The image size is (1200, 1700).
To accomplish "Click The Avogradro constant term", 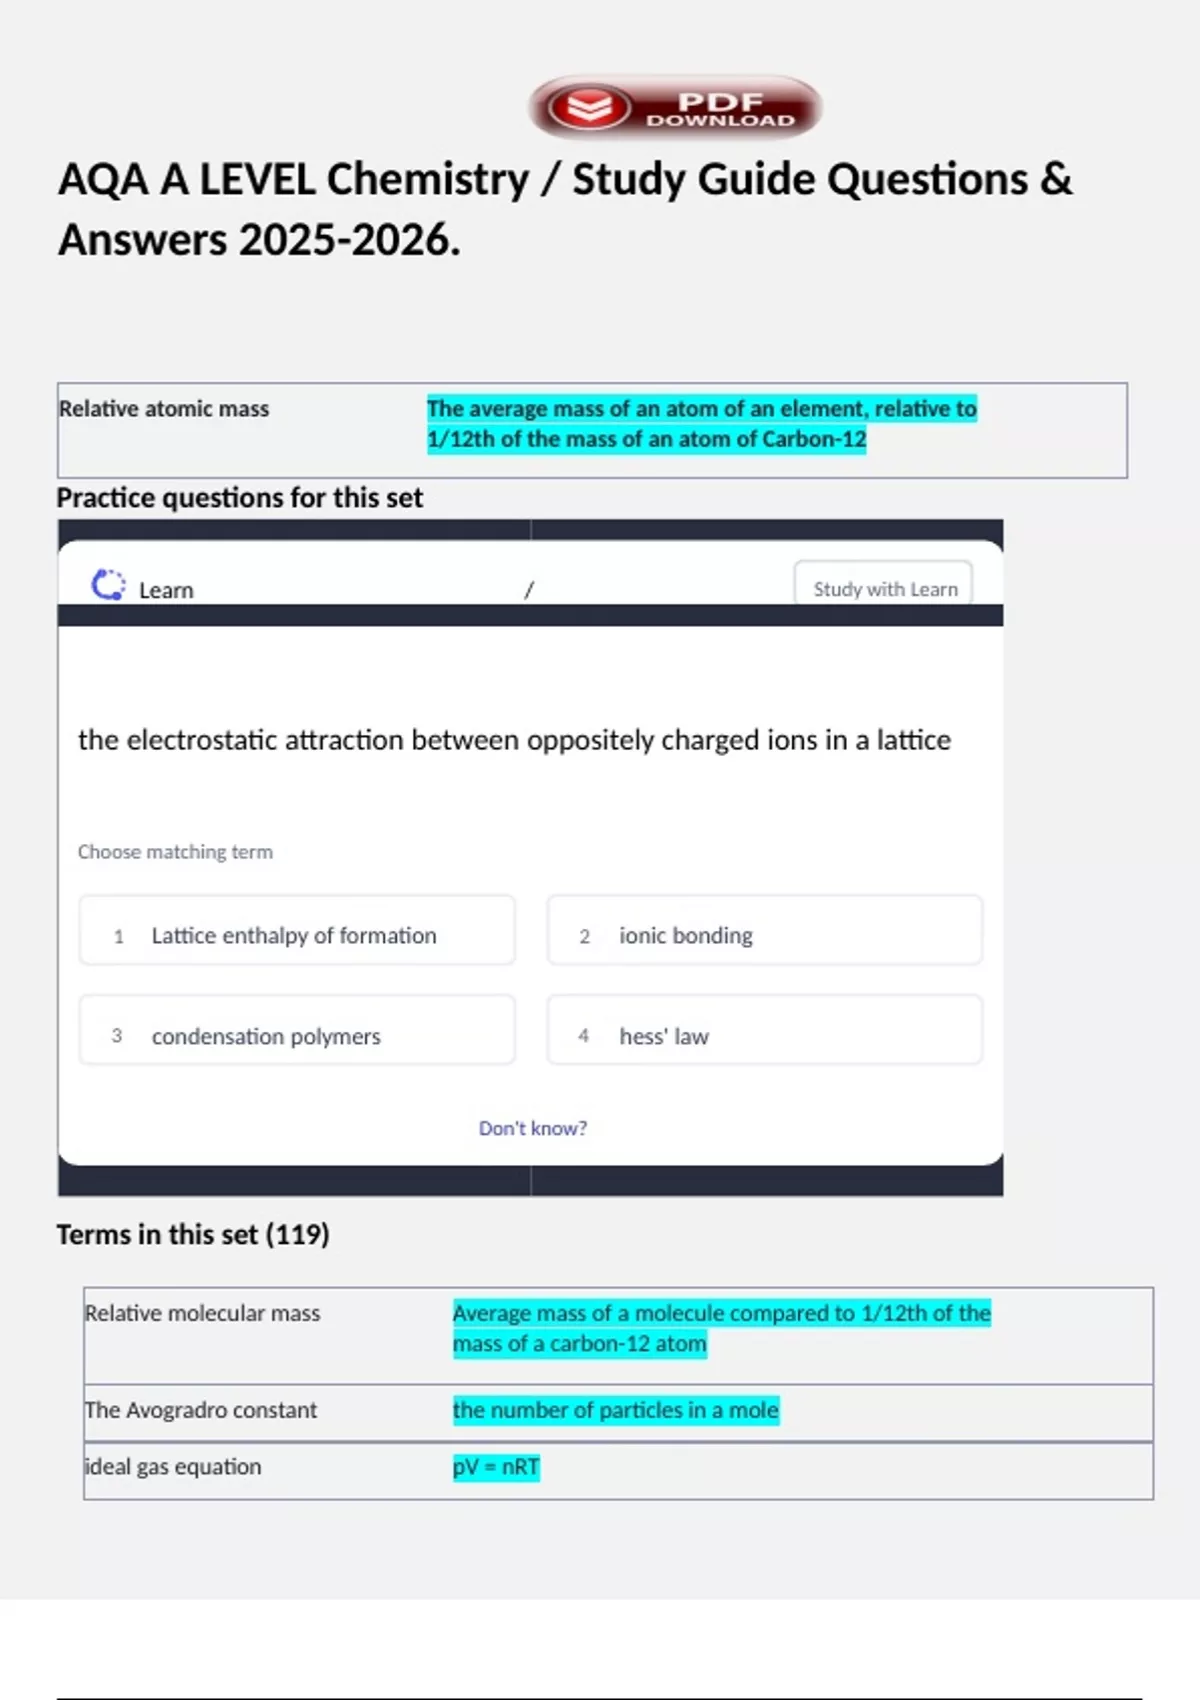I will tap(201, 1410).
